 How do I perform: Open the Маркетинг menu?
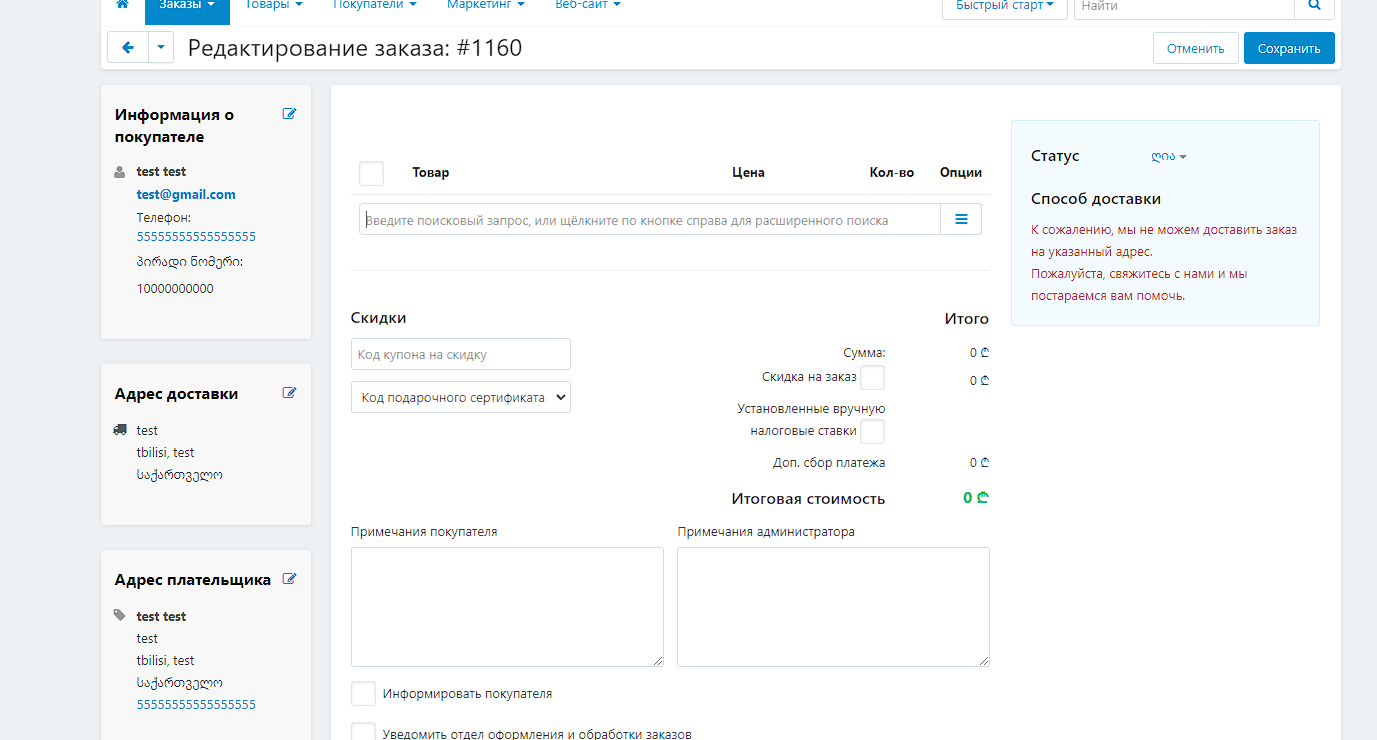click(x=486, y=5)
